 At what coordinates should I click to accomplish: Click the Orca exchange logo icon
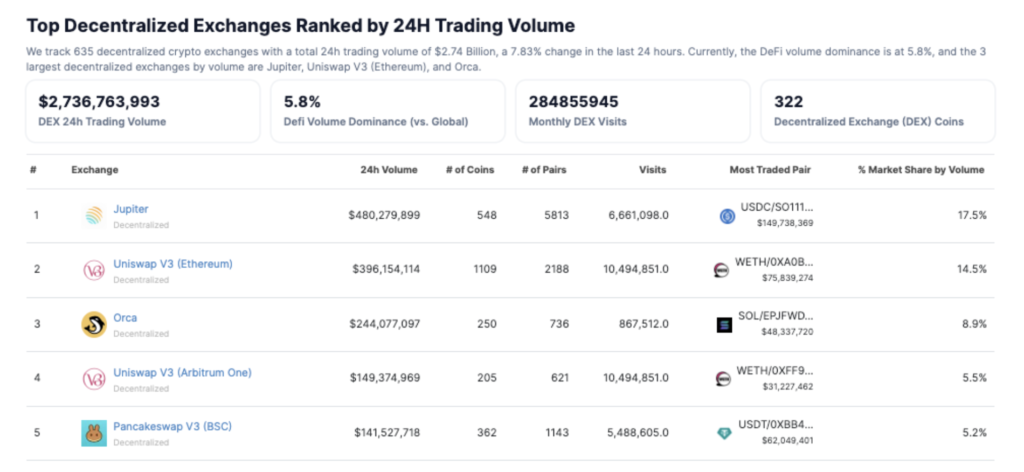[x=93, y=324]
